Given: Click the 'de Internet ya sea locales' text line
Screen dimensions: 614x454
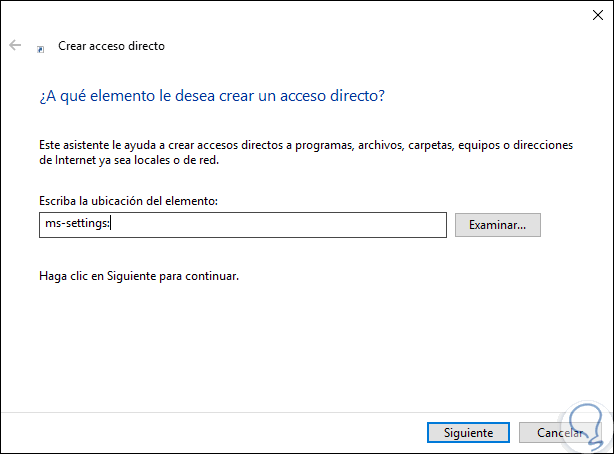Looking at the screenshot, I should pos(140,159).
